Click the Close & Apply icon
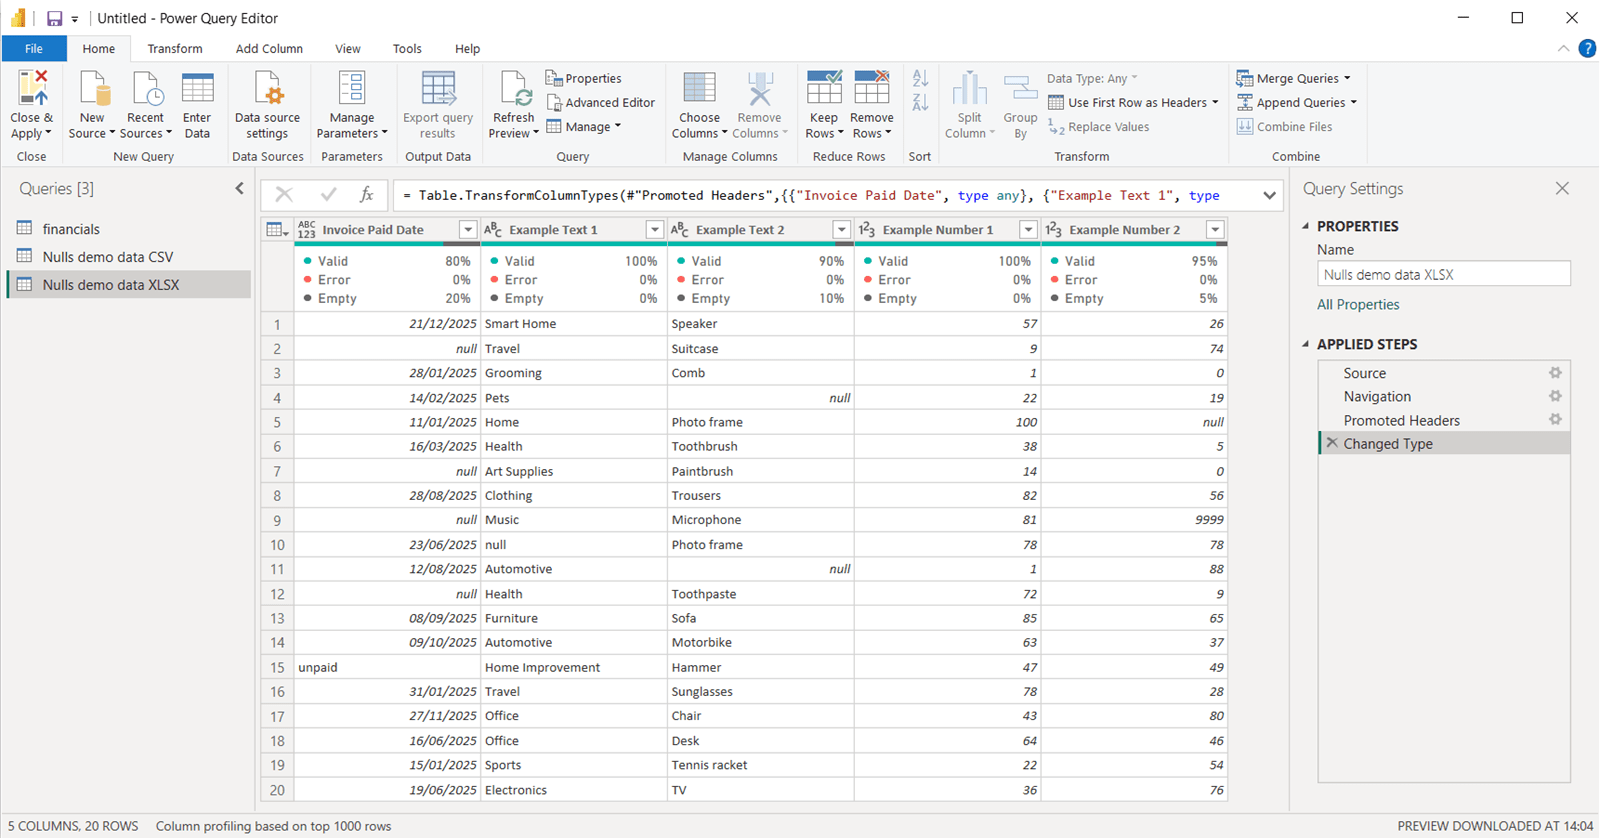Viewport: 1600px width, 838px height. point(32,89)
